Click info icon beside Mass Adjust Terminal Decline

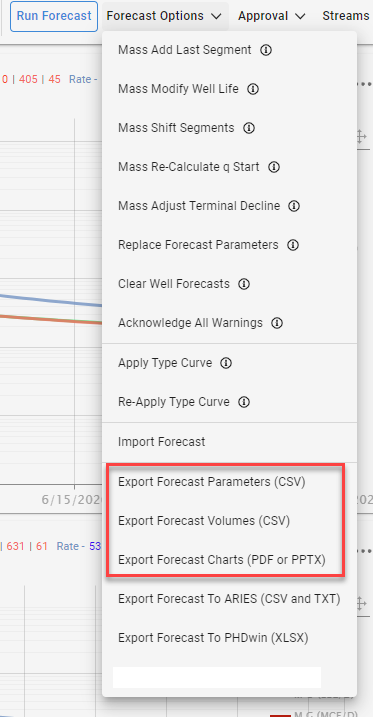click(x=294, y=206)
